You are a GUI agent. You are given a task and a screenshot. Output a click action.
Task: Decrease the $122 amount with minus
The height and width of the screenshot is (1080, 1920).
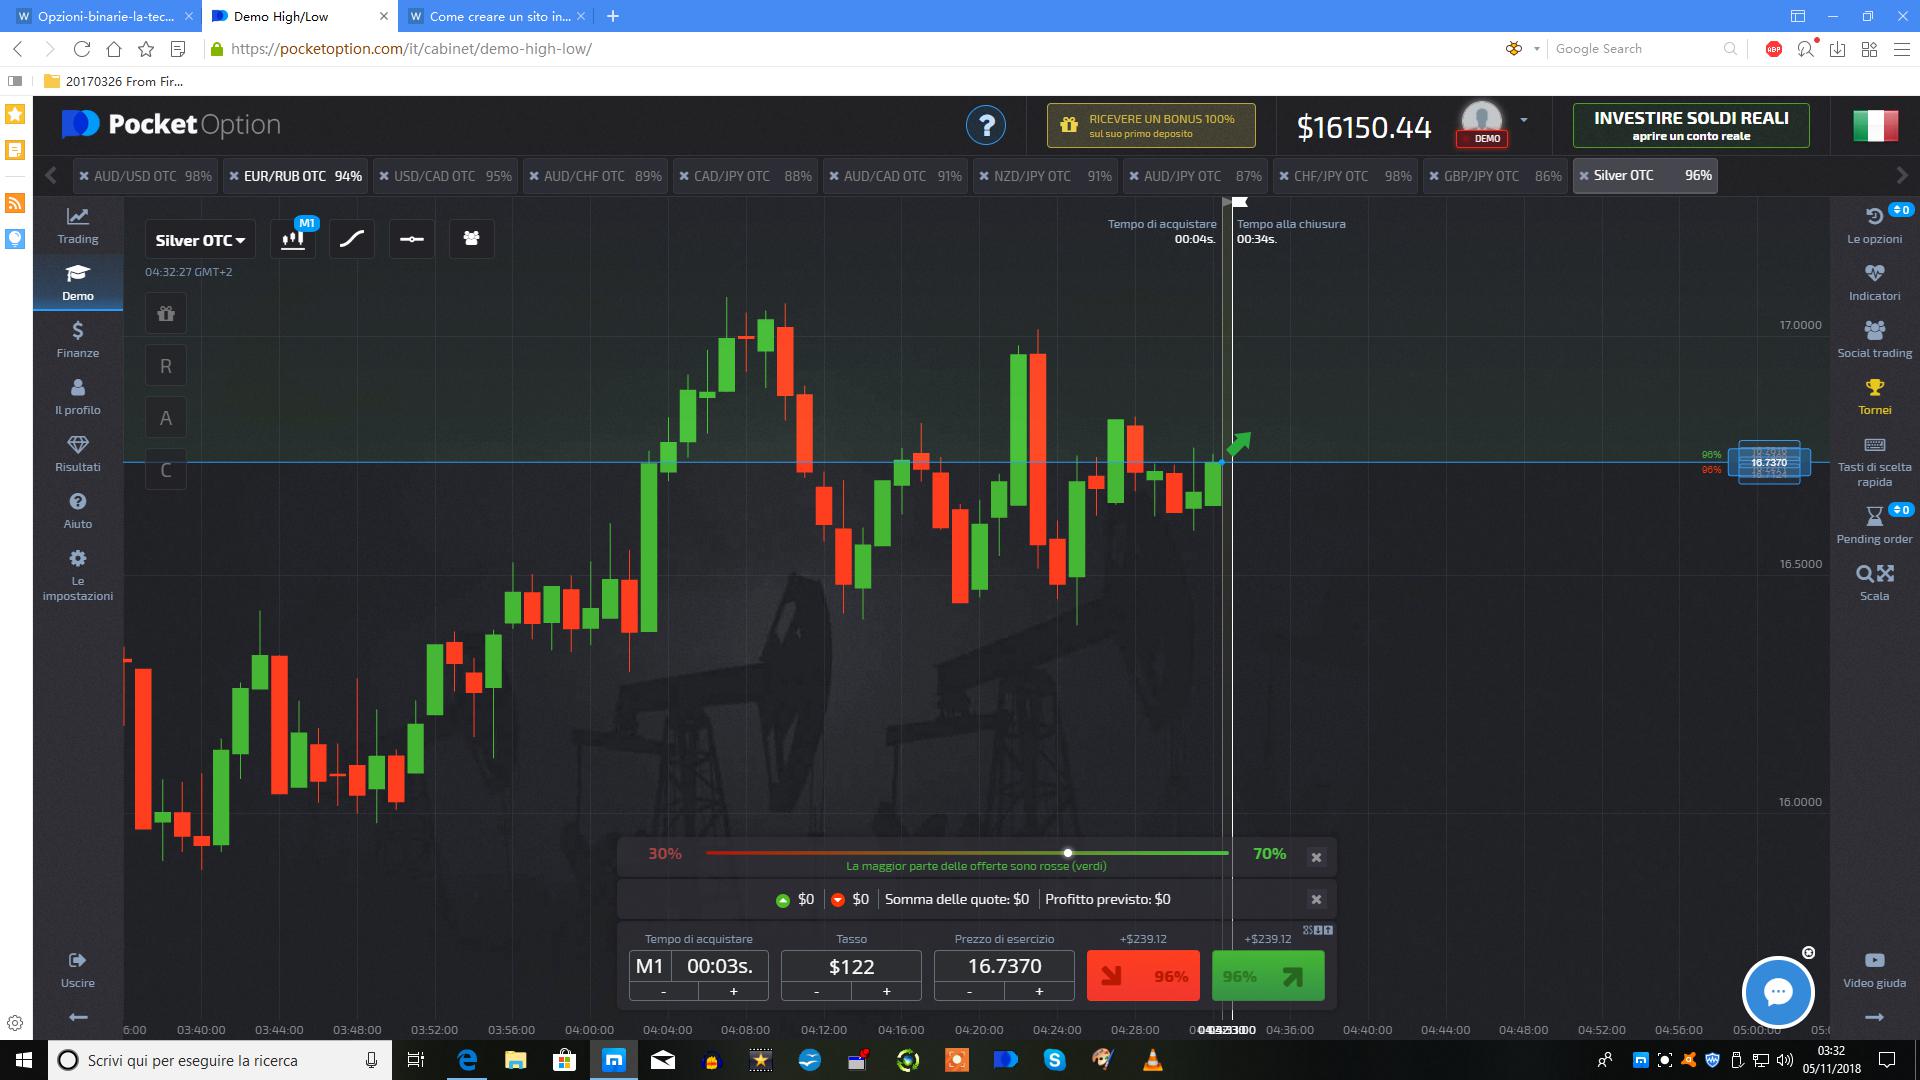click(816, 991)
